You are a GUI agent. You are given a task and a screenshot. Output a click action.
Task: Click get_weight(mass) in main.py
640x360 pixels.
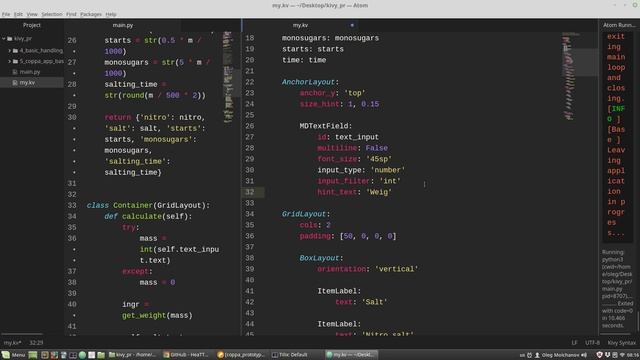[x=157, y=316]
